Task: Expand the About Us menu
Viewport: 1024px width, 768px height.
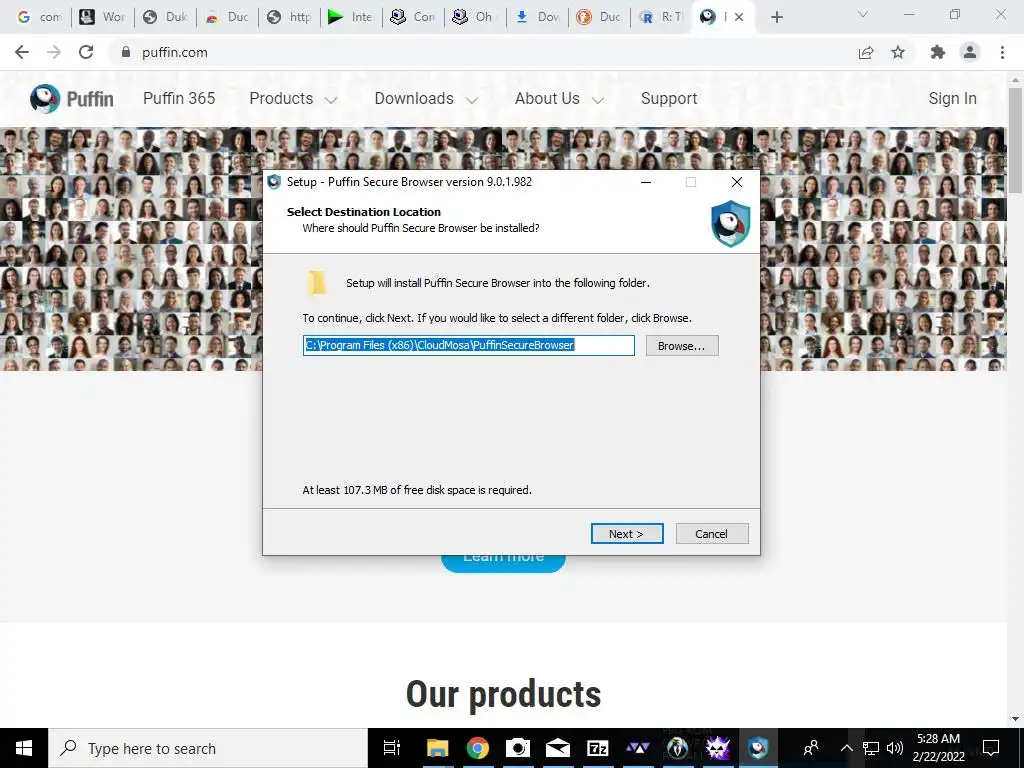Action: tap(559, 99)
